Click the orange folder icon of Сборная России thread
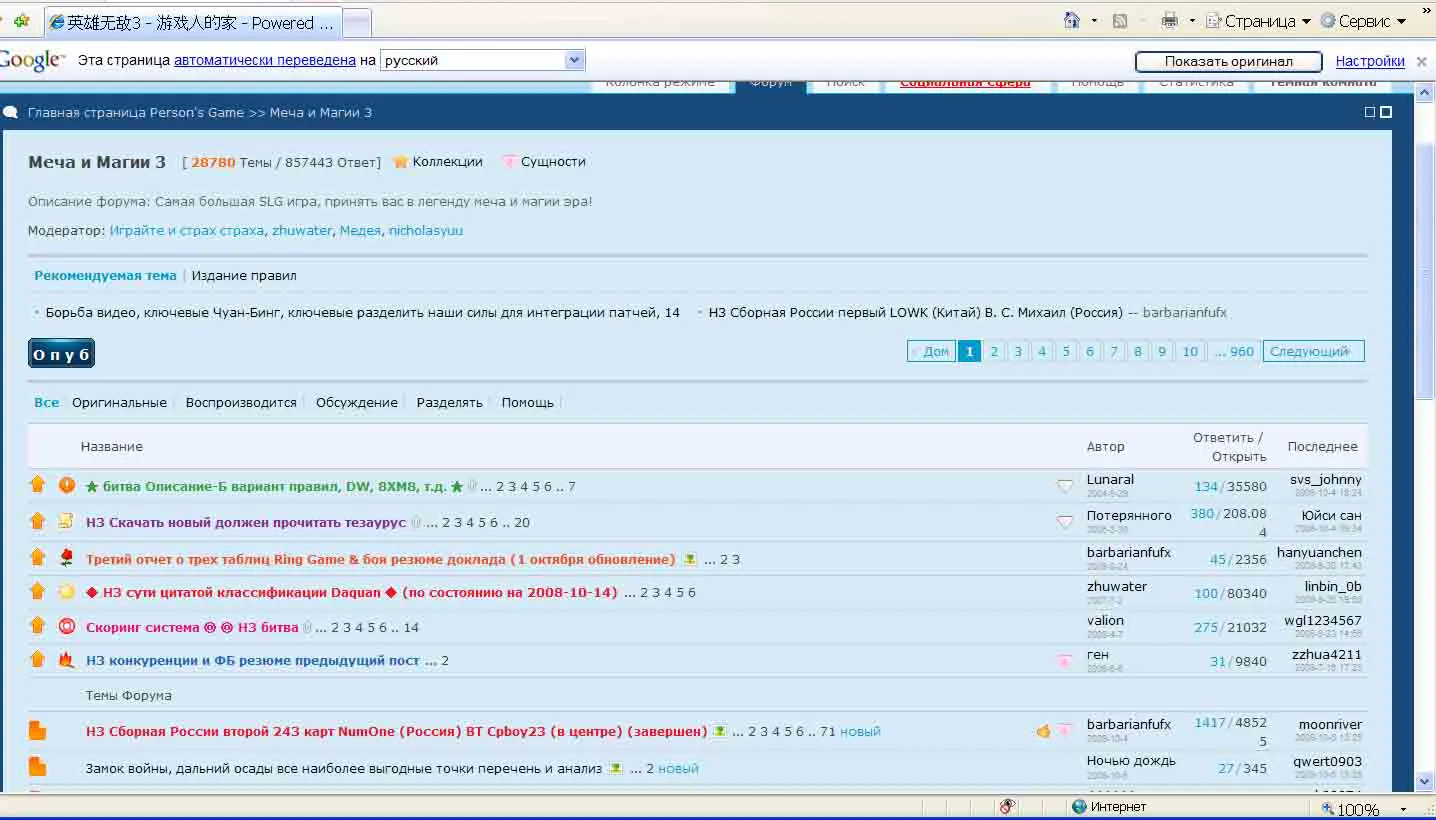Screen dimensions: 1436x820 tap(37, 731)
